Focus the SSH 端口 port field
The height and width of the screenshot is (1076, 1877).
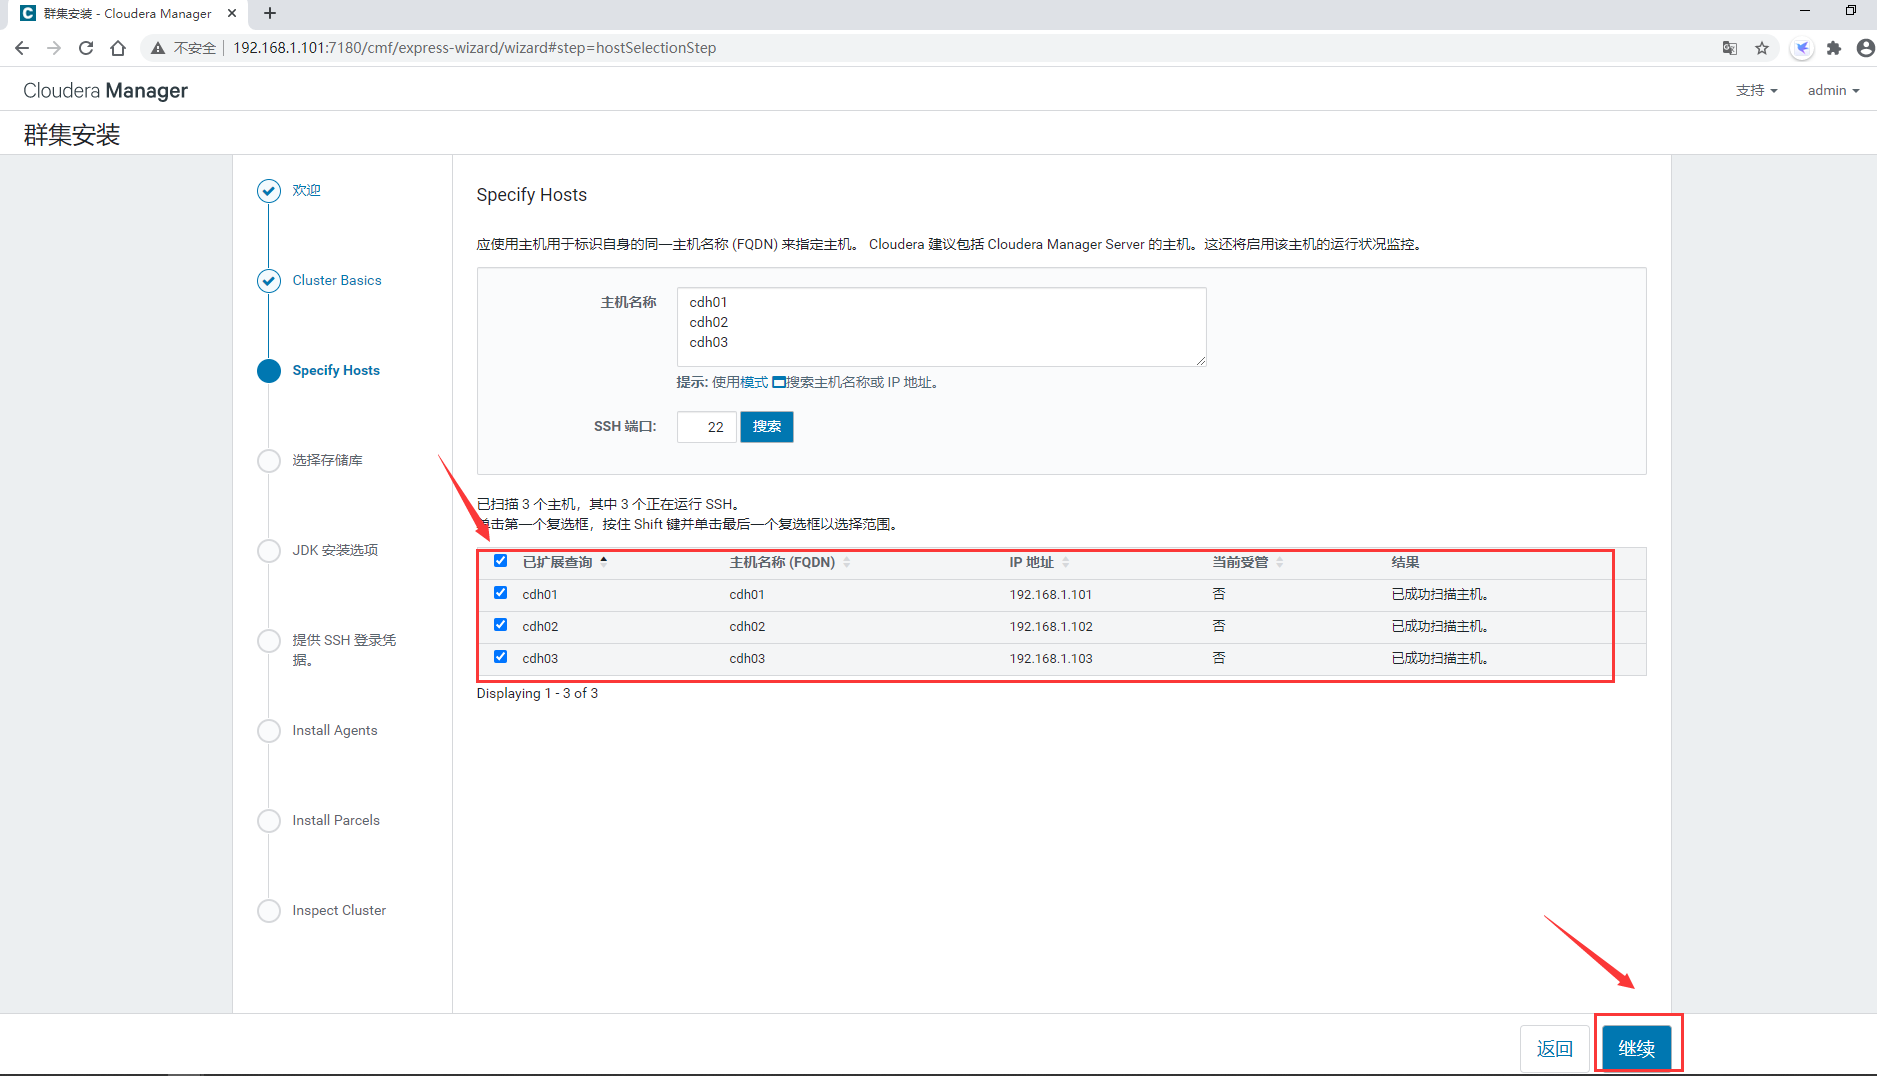pyautogui.click(x=707, y=427)
